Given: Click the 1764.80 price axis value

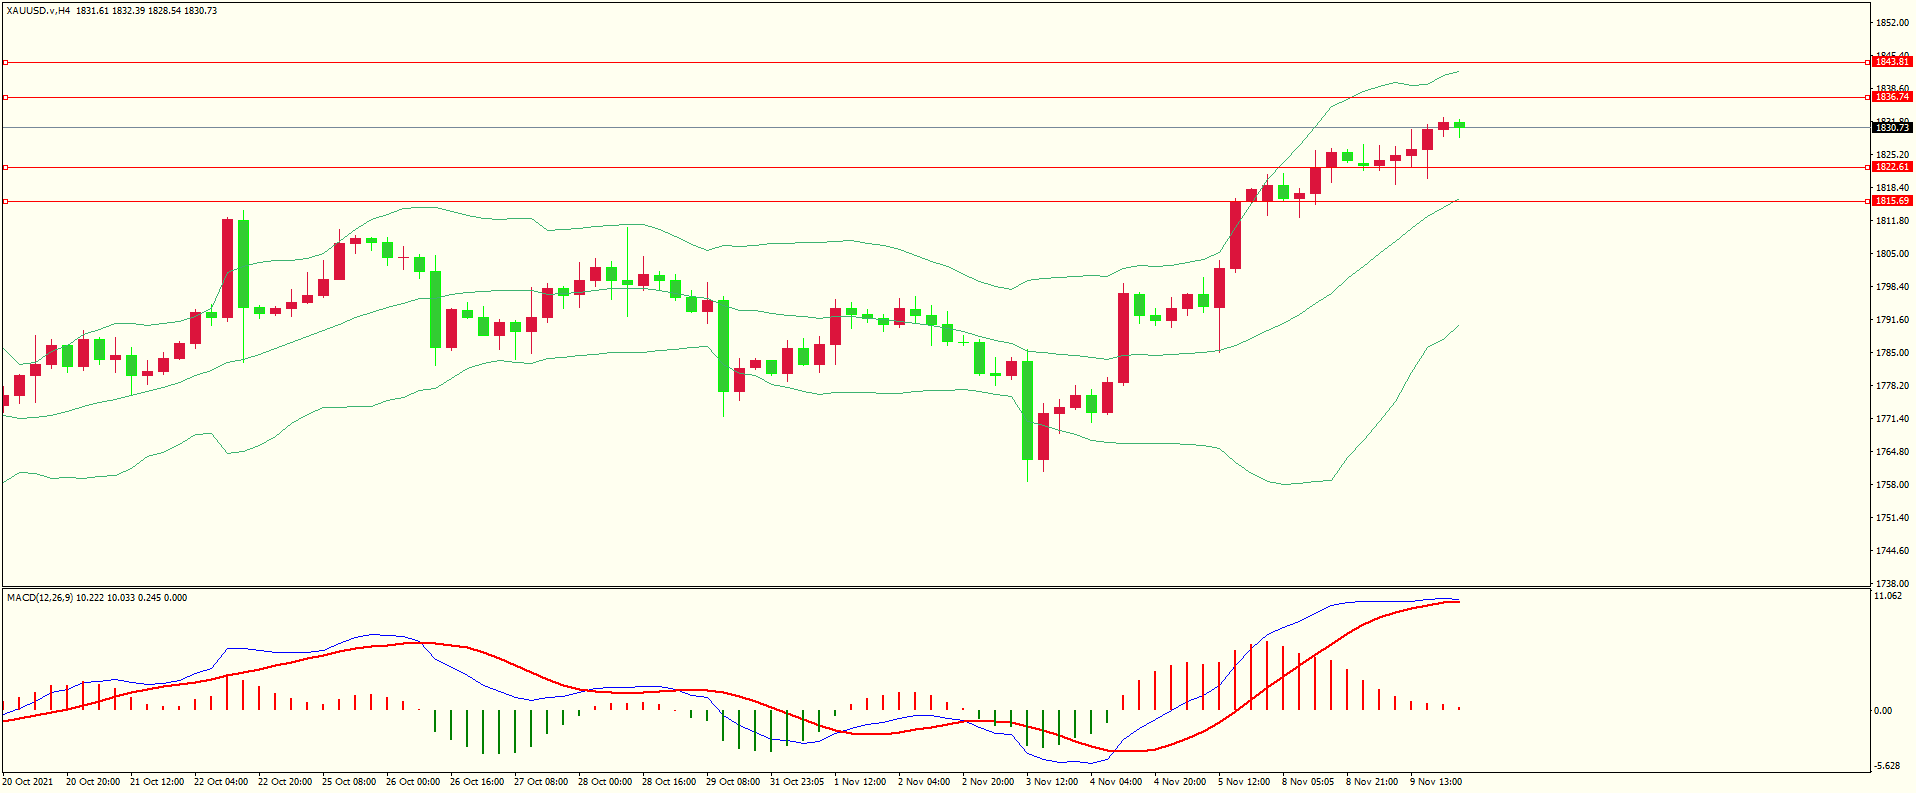Looking at the screenshot, I should coord(1892,452).
